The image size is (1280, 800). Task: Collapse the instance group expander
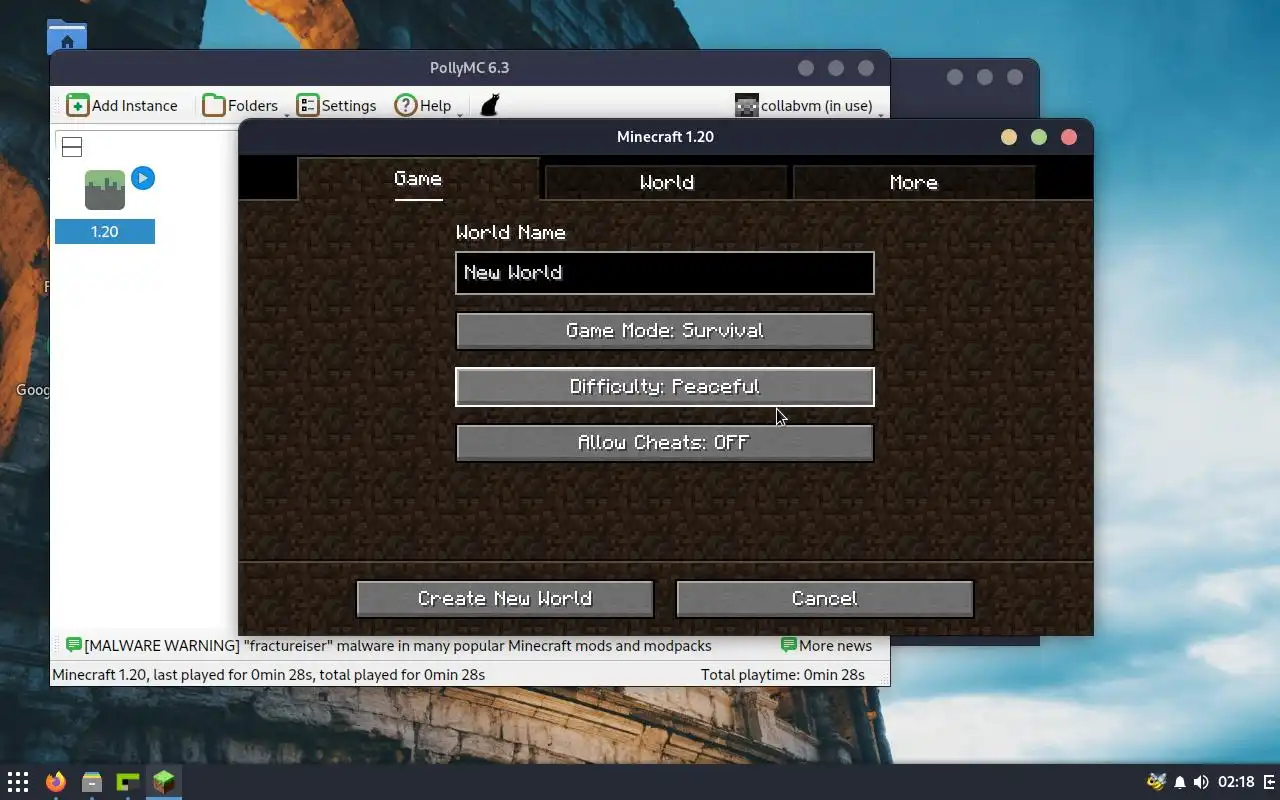pyautogui.click(x=72, y=147)
